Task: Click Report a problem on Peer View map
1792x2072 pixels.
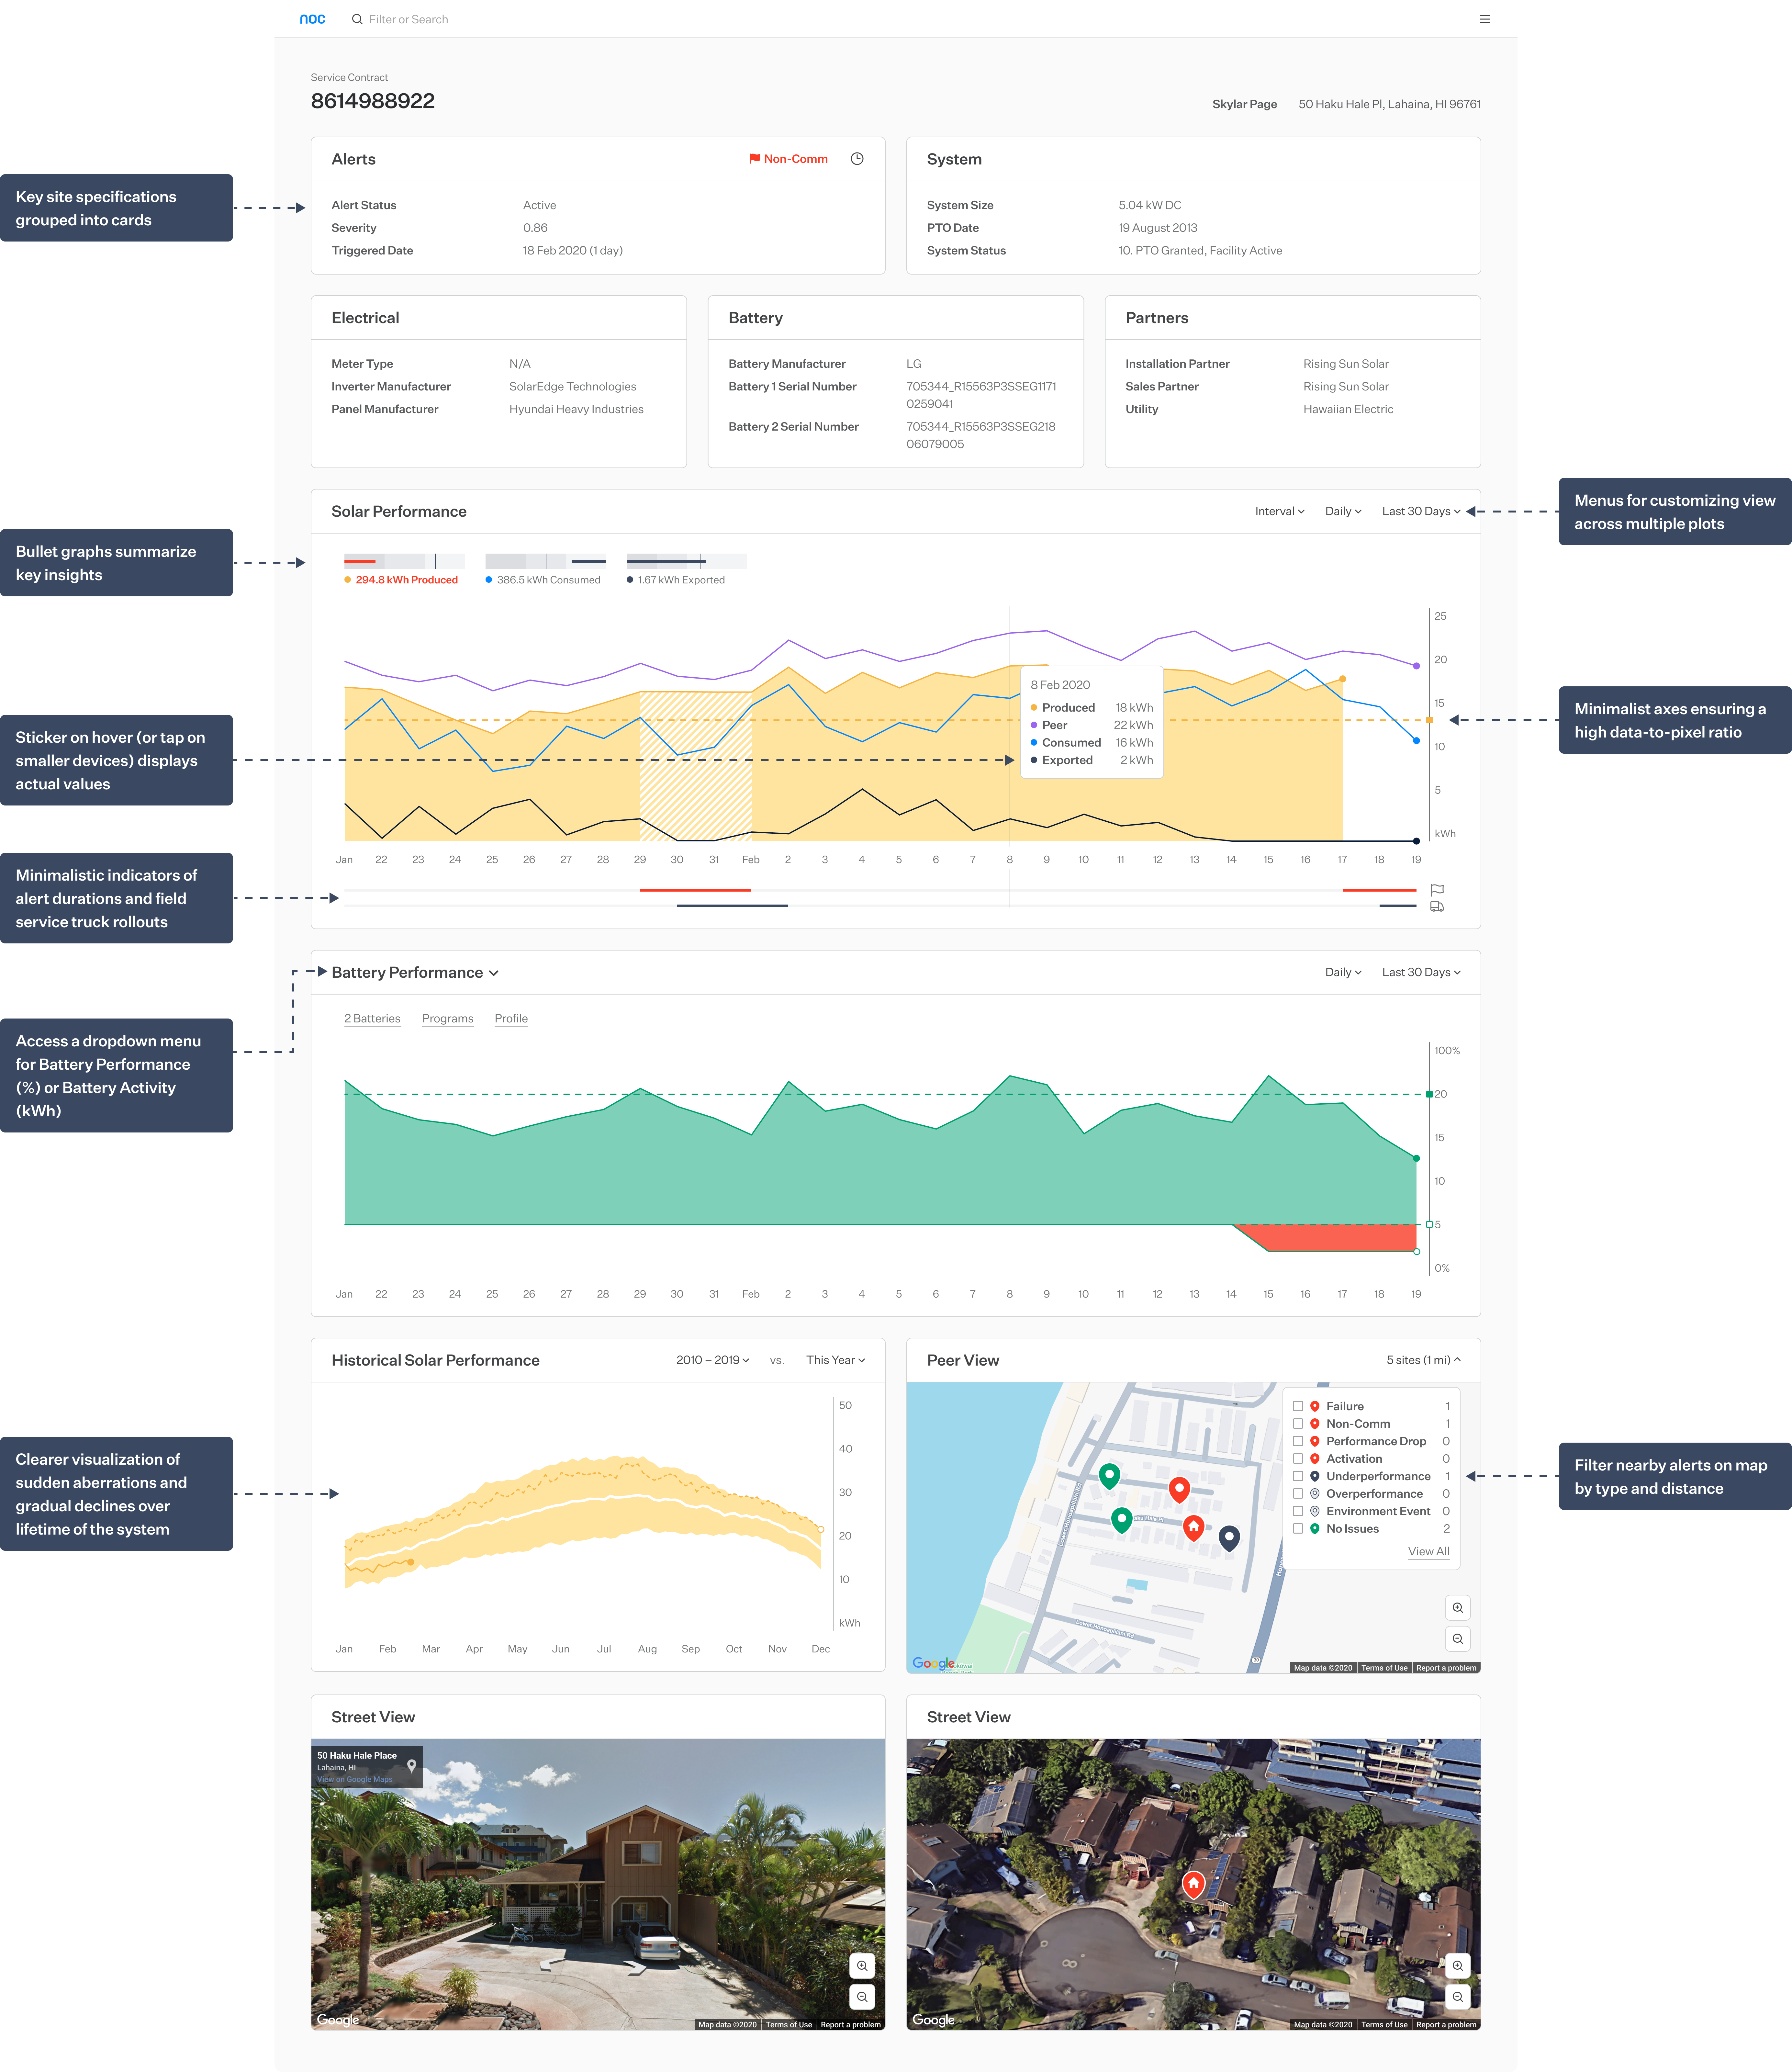Action: (1446, 1668)
